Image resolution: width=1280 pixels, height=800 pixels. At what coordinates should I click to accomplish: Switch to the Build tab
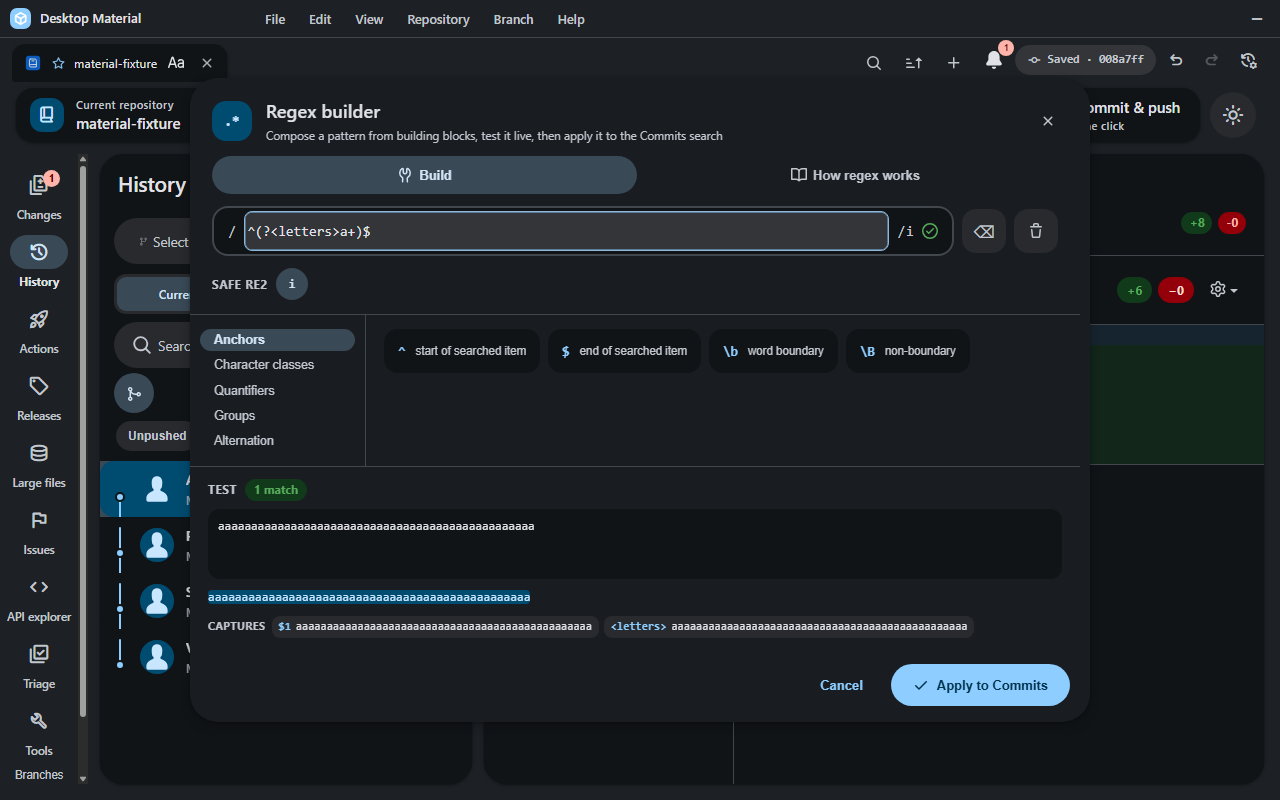pyautogui.click(x=424, y=175)
